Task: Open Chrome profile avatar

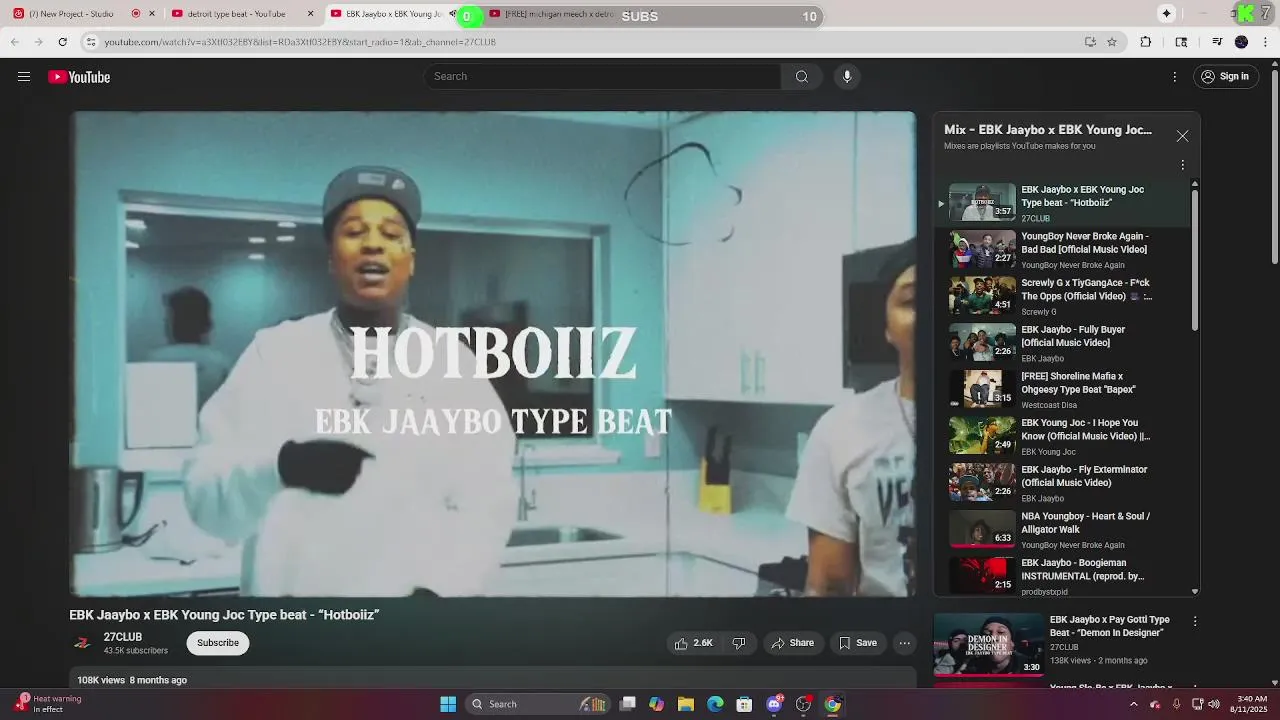Action: [x=1241, y=42]
